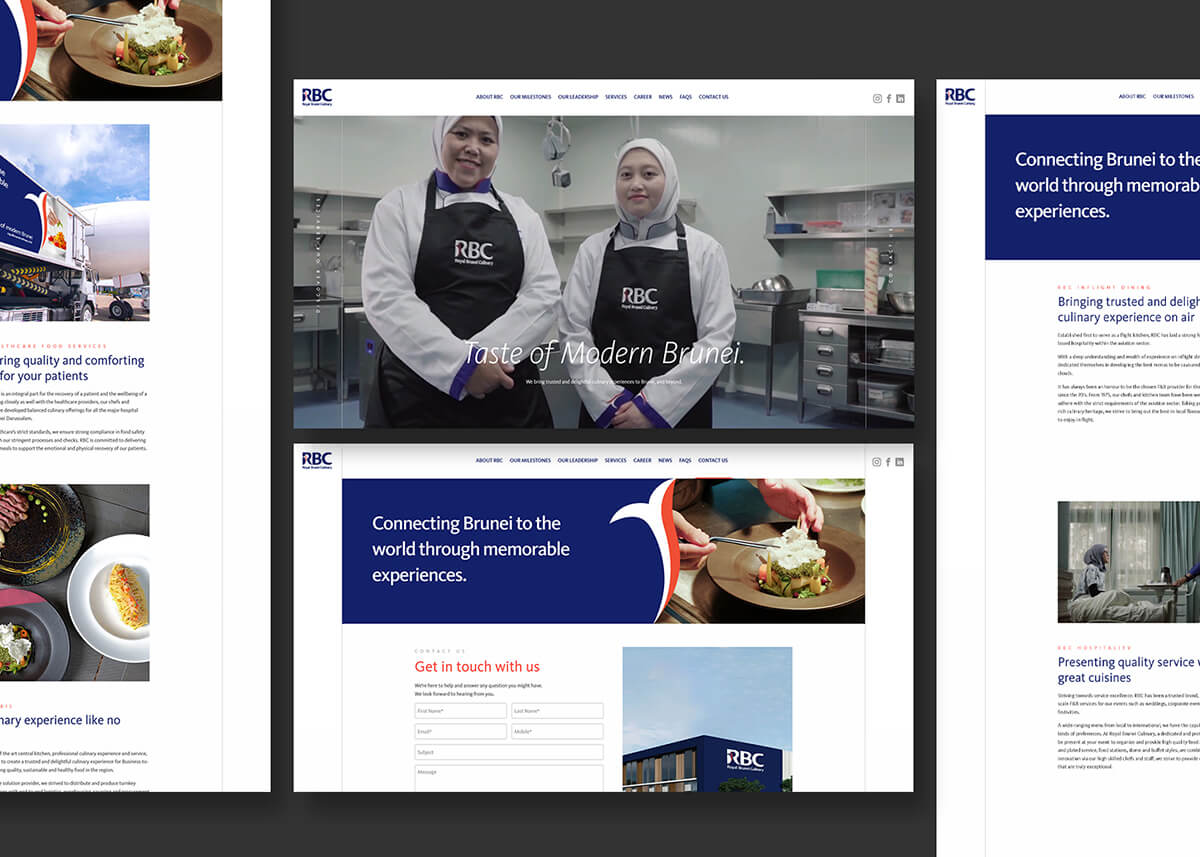Click Our Milestones on the right-side page header
Image resolution: width=1200 pixels, height=857 pixels.
tap(1174, 97)
